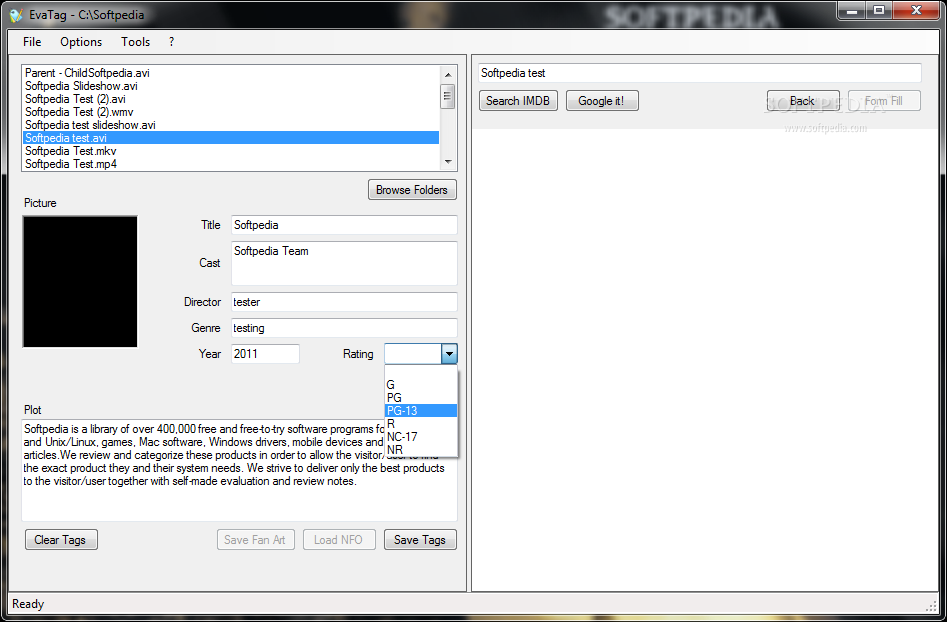
Task: Click the Load NFO button
Action: click(x=339, y=540)
